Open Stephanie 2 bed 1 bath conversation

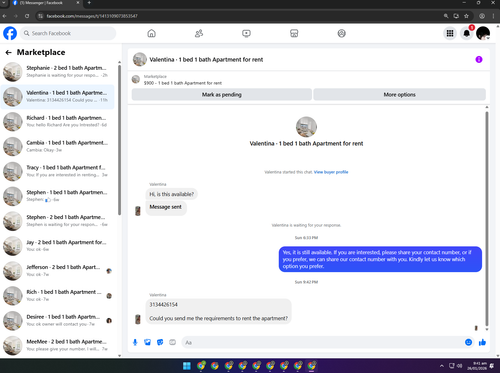(57, 72)
